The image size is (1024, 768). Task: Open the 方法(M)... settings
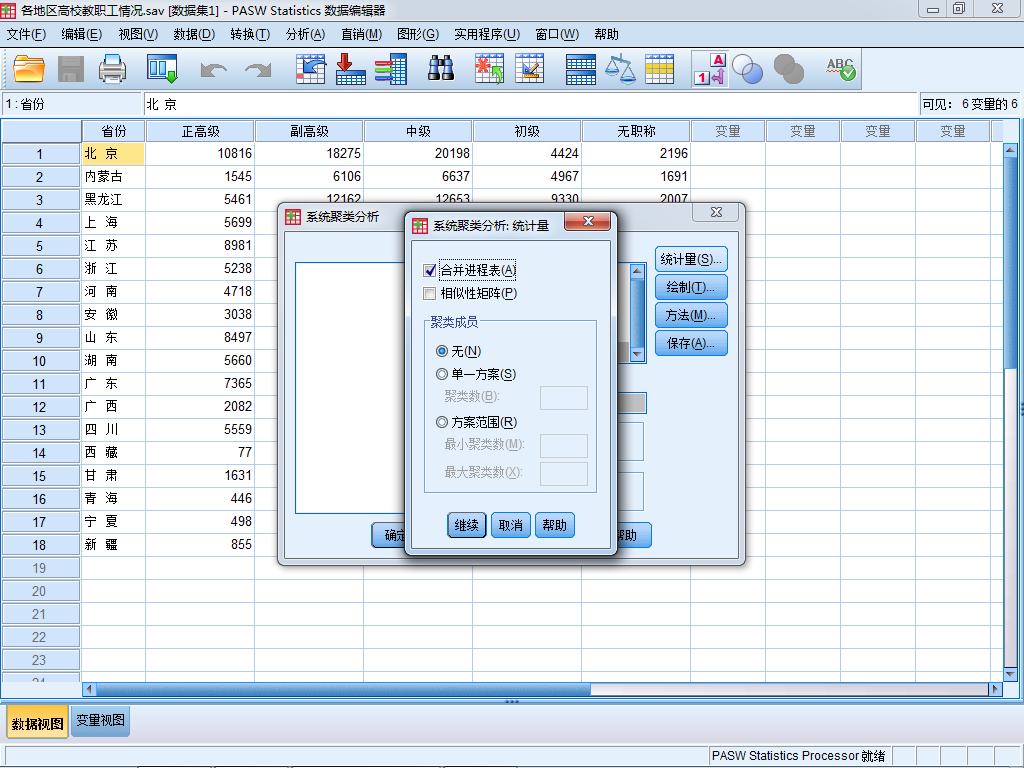(691, 315)
